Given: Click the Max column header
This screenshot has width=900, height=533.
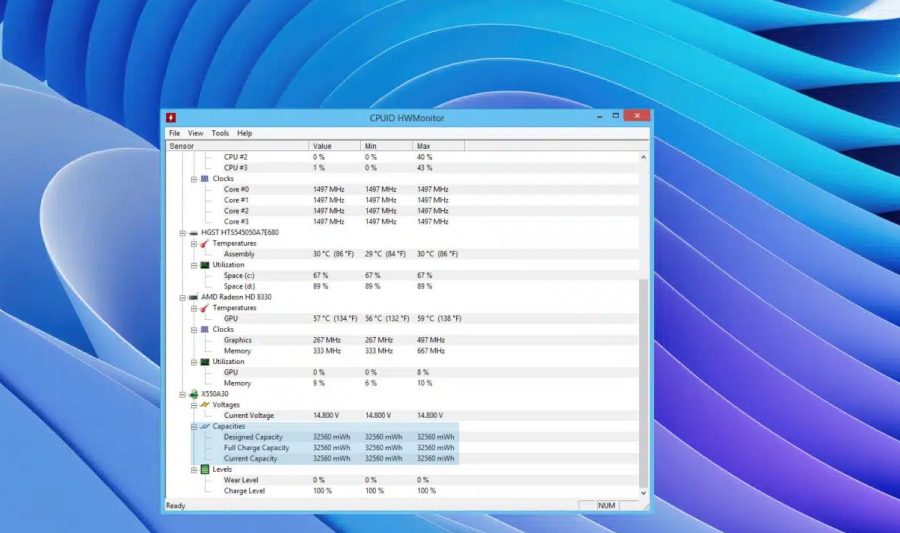Looking at the screenshot, I should pos(439,146).
